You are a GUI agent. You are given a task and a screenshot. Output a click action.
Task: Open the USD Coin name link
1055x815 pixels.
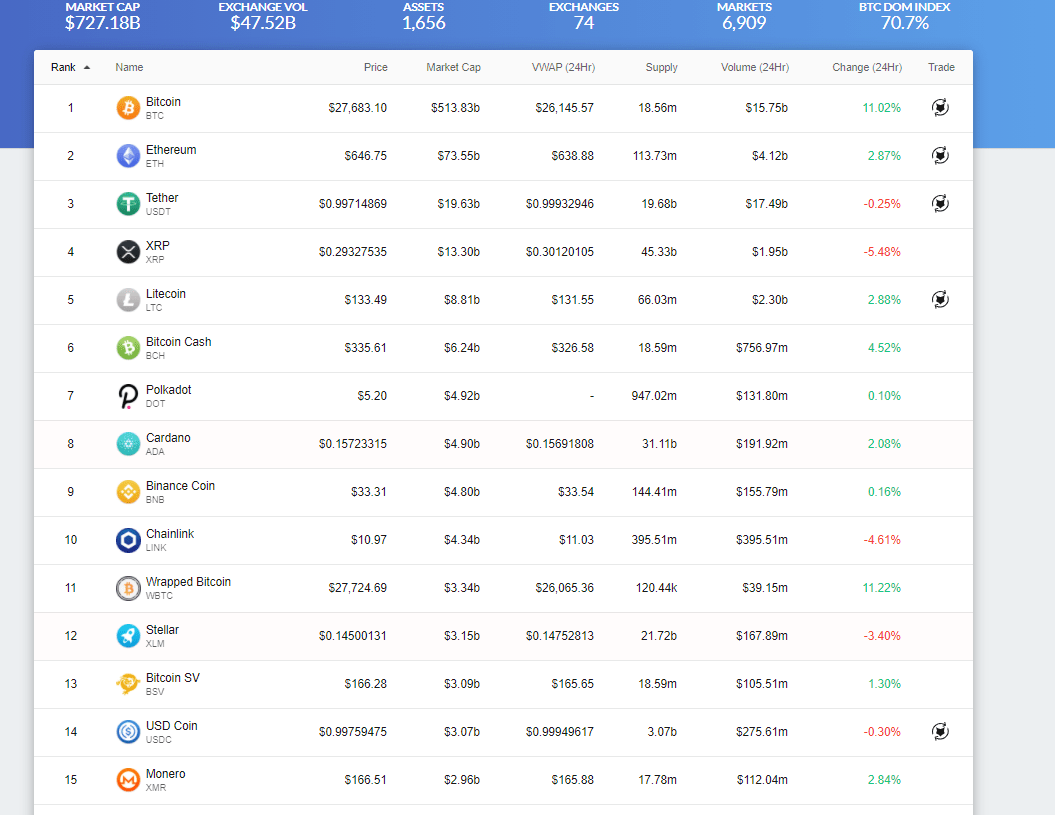tap(172, 725)
